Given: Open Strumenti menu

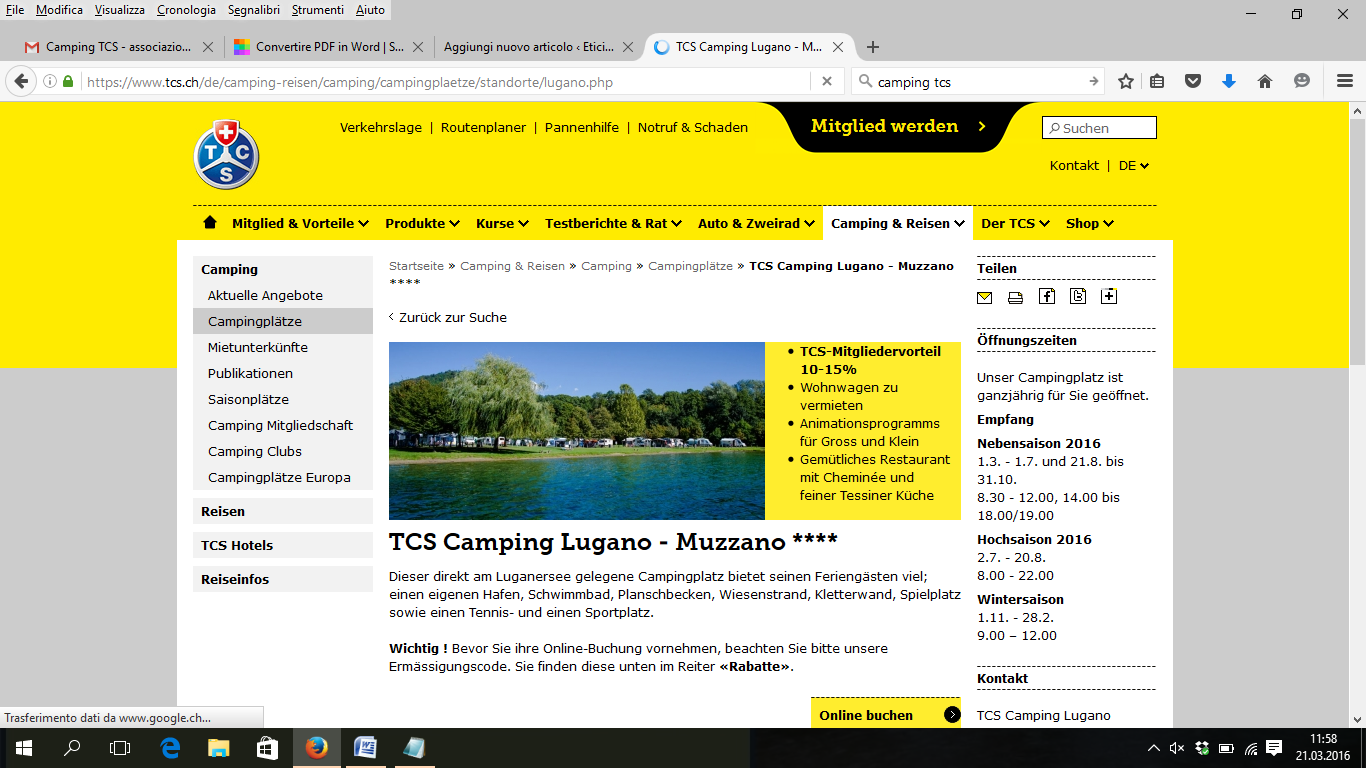Looking at the screenshot, I should point(317,10).
